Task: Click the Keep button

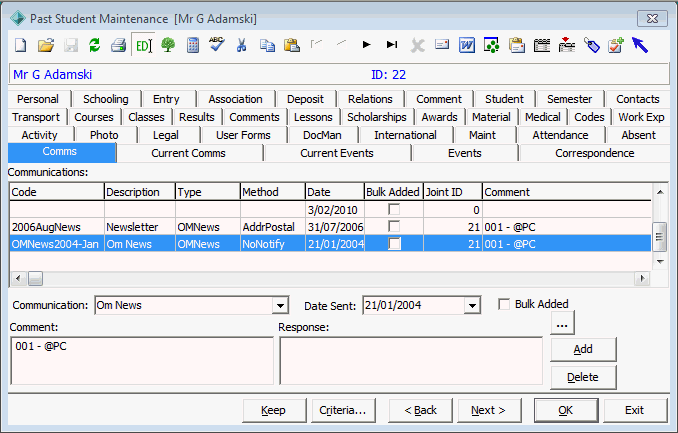Action: 273,410
